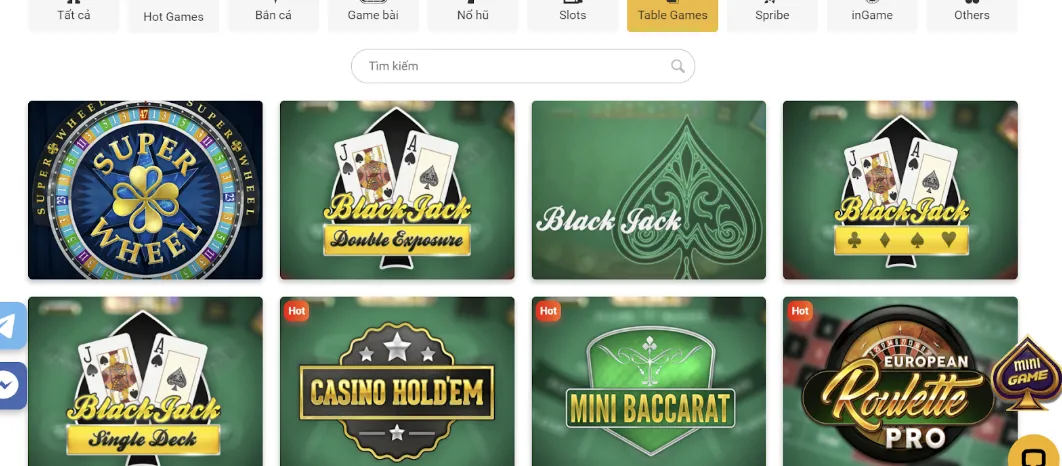Select the Slots category tab
This screenshot has width=1062, height=466.
pos(572,15)
